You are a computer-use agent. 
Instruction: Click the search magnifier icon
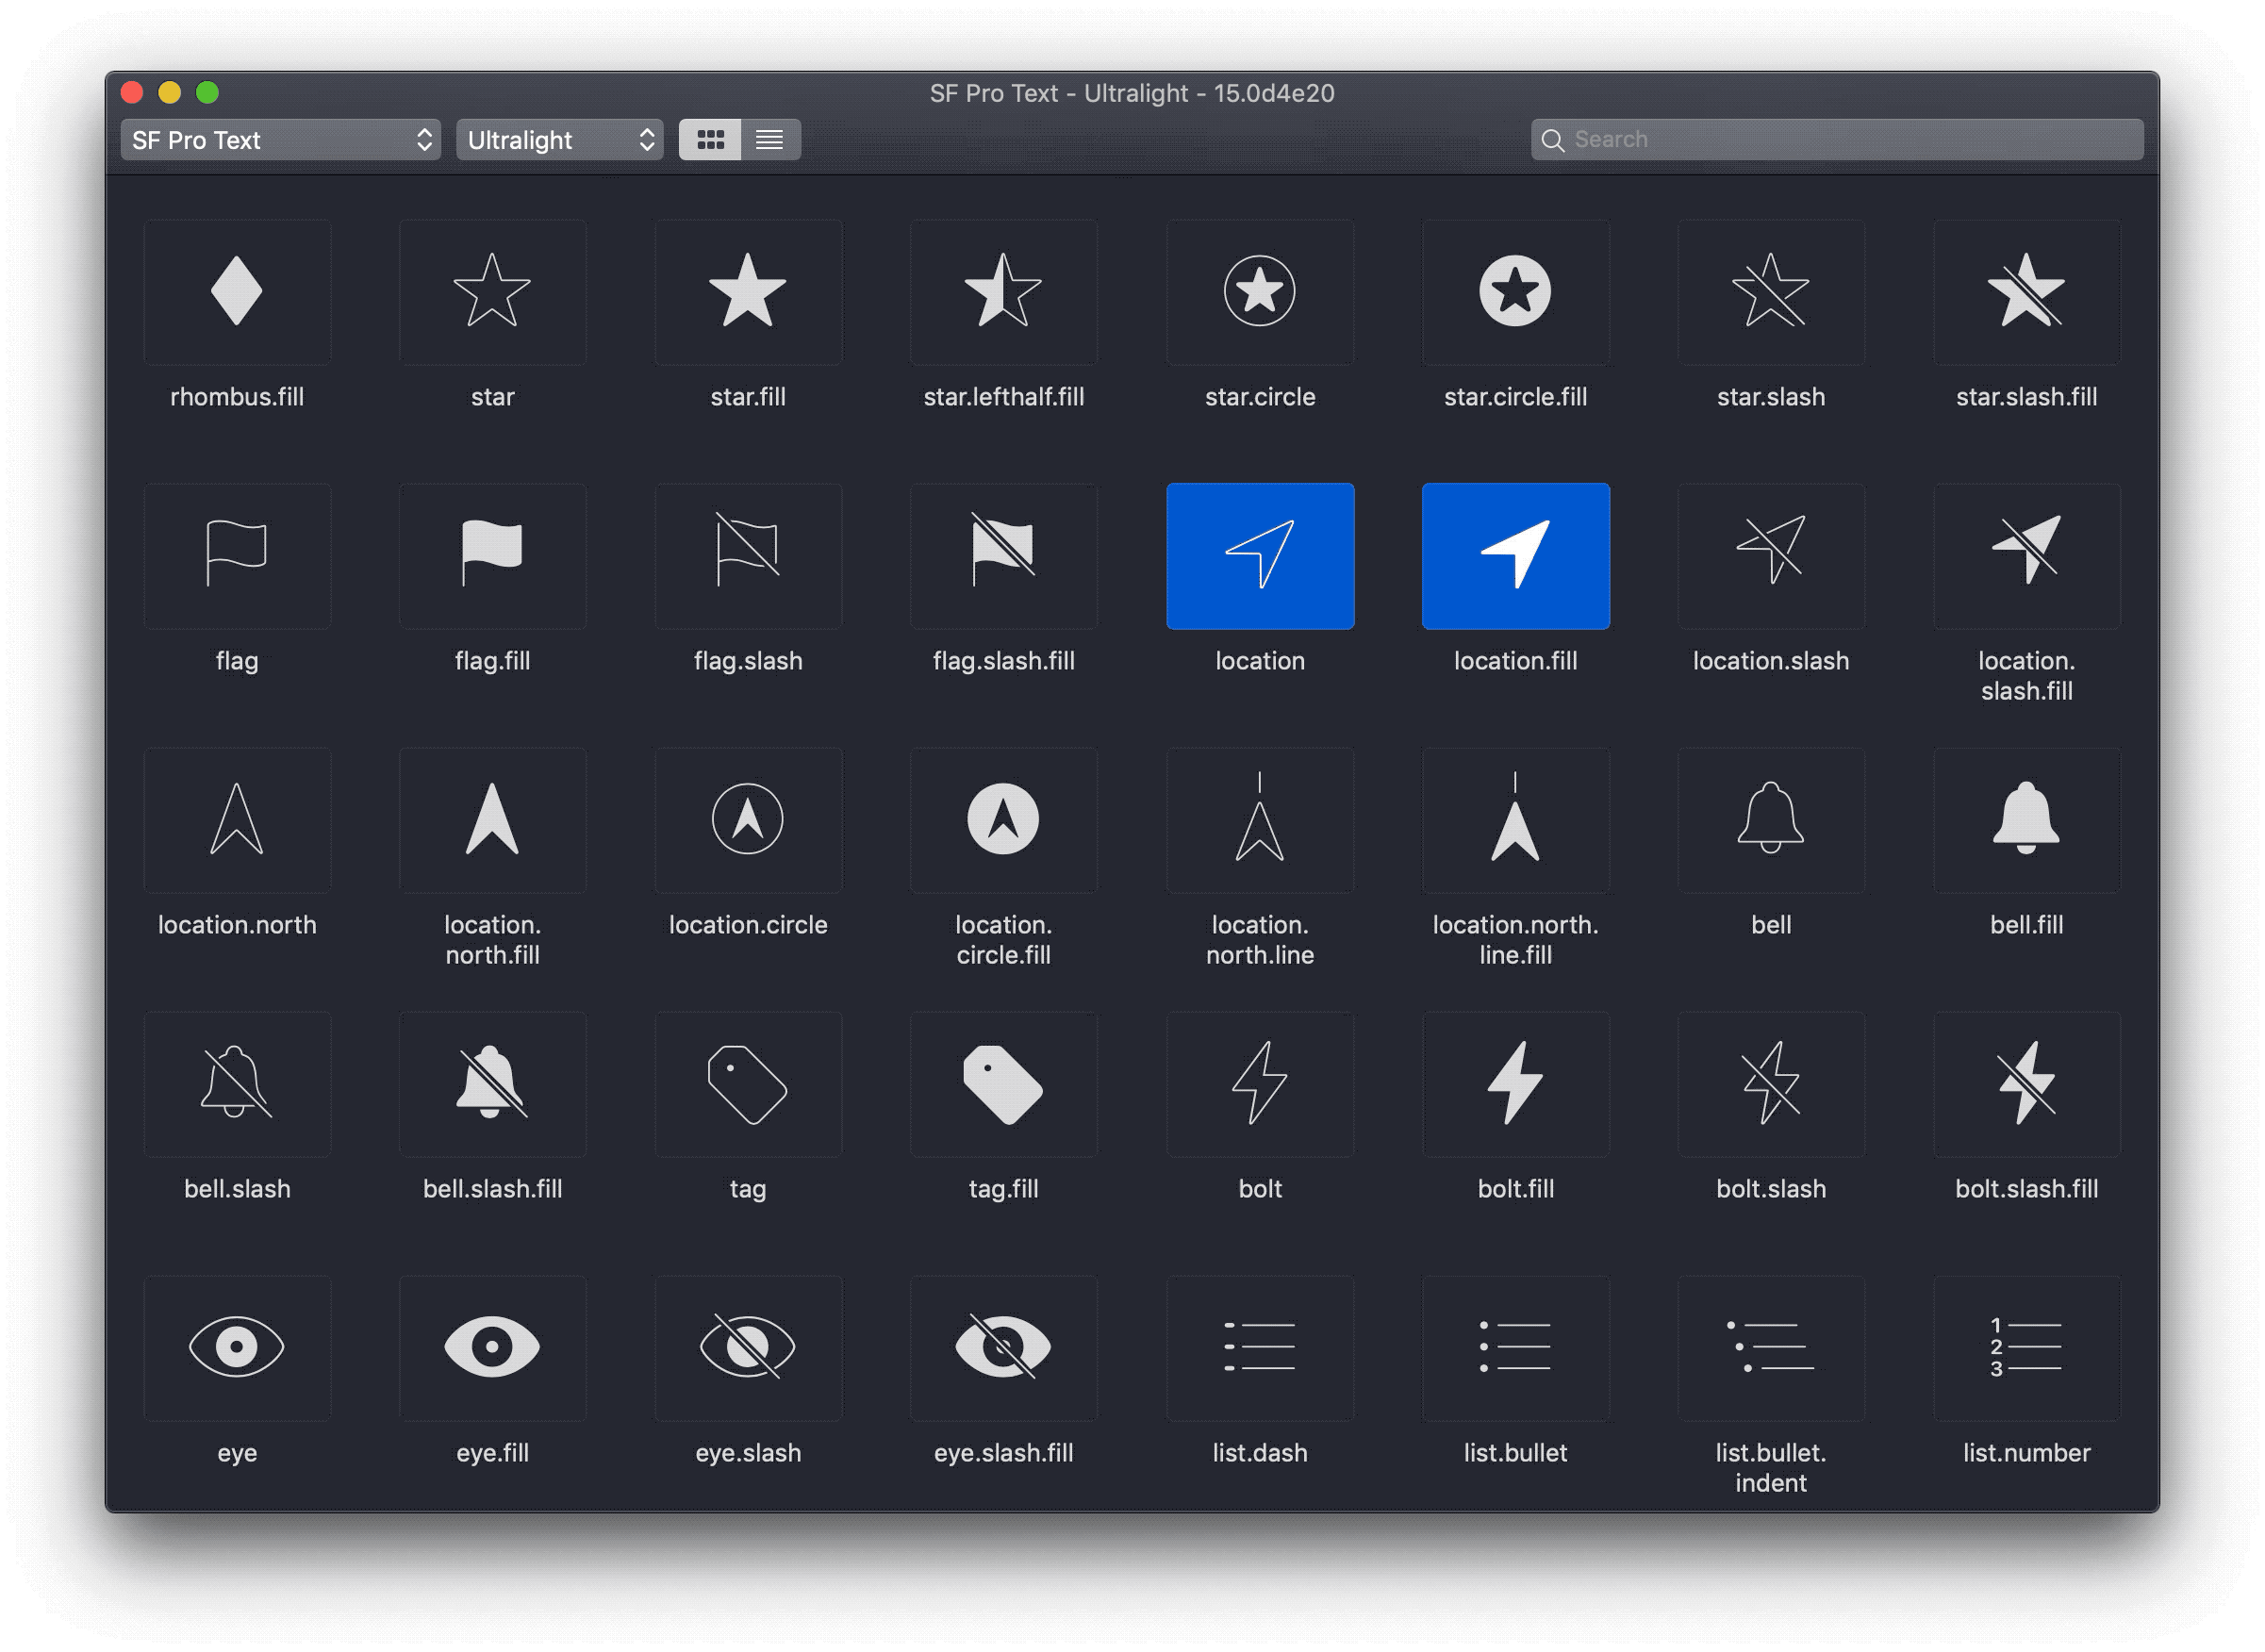tap(1552, 140)
